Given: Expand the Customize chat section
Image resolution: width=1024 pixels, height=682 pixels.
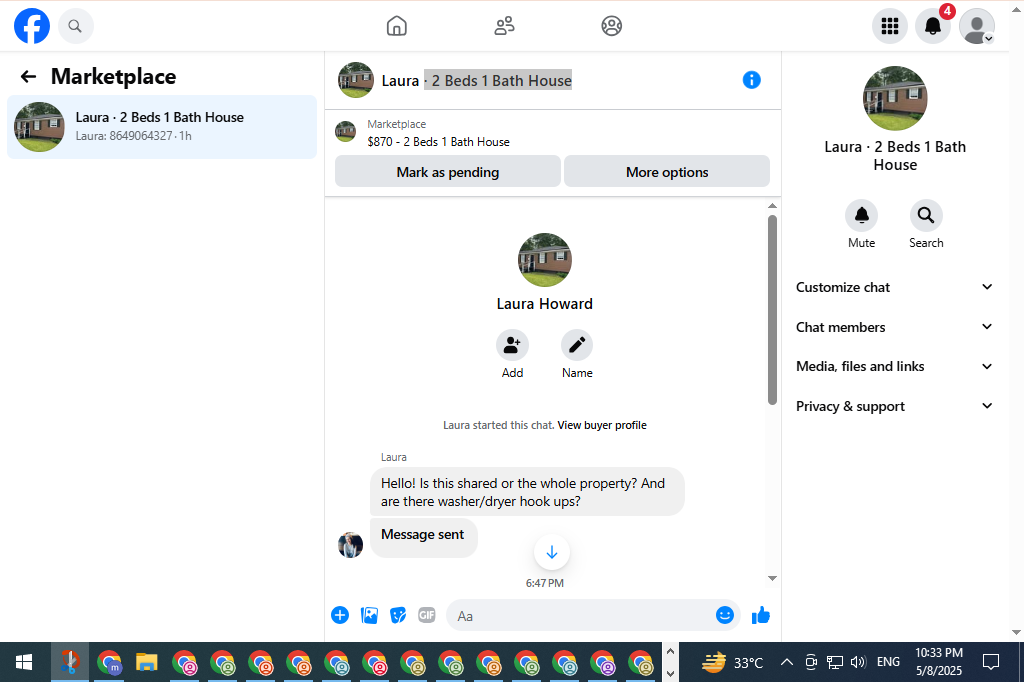Looking at the screenshot, I should point(894,287).
